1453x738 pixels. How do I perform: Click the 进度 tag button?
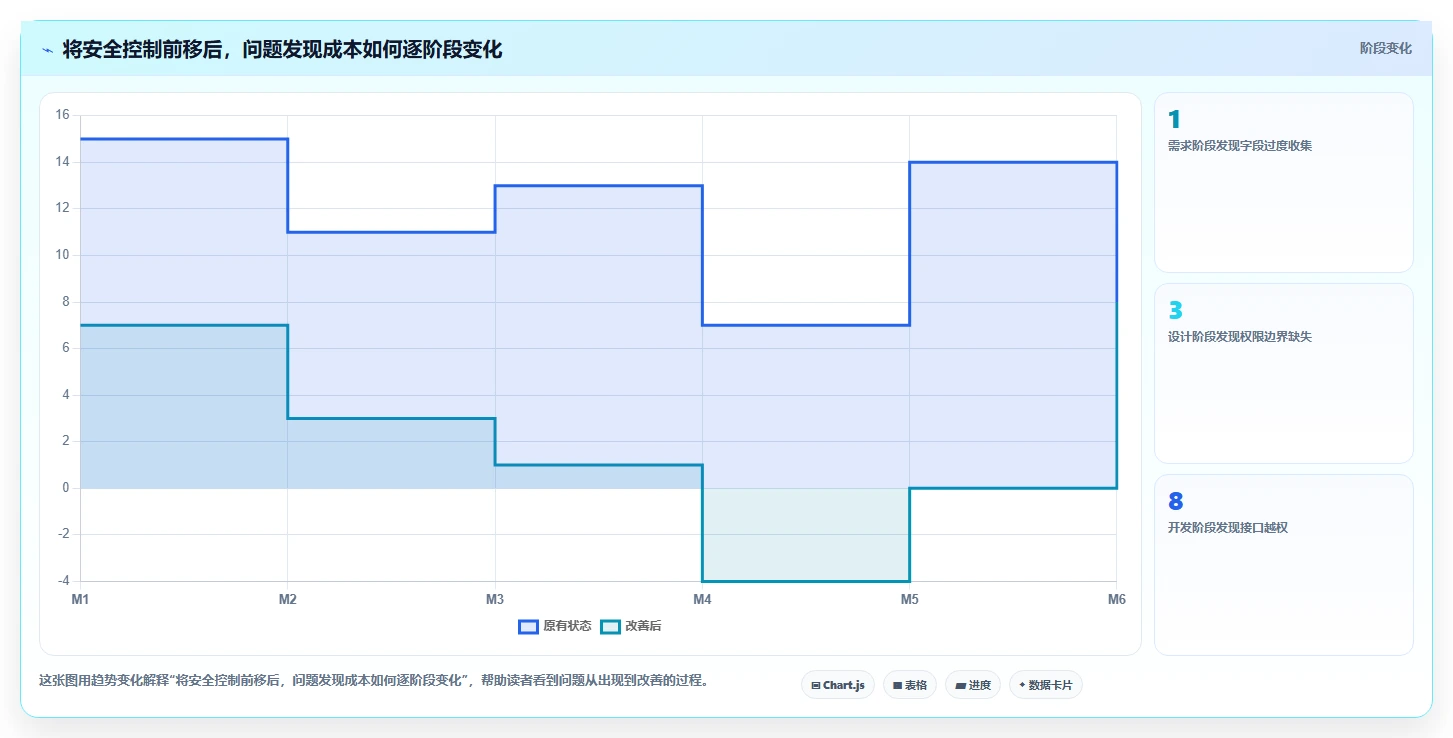972,685
